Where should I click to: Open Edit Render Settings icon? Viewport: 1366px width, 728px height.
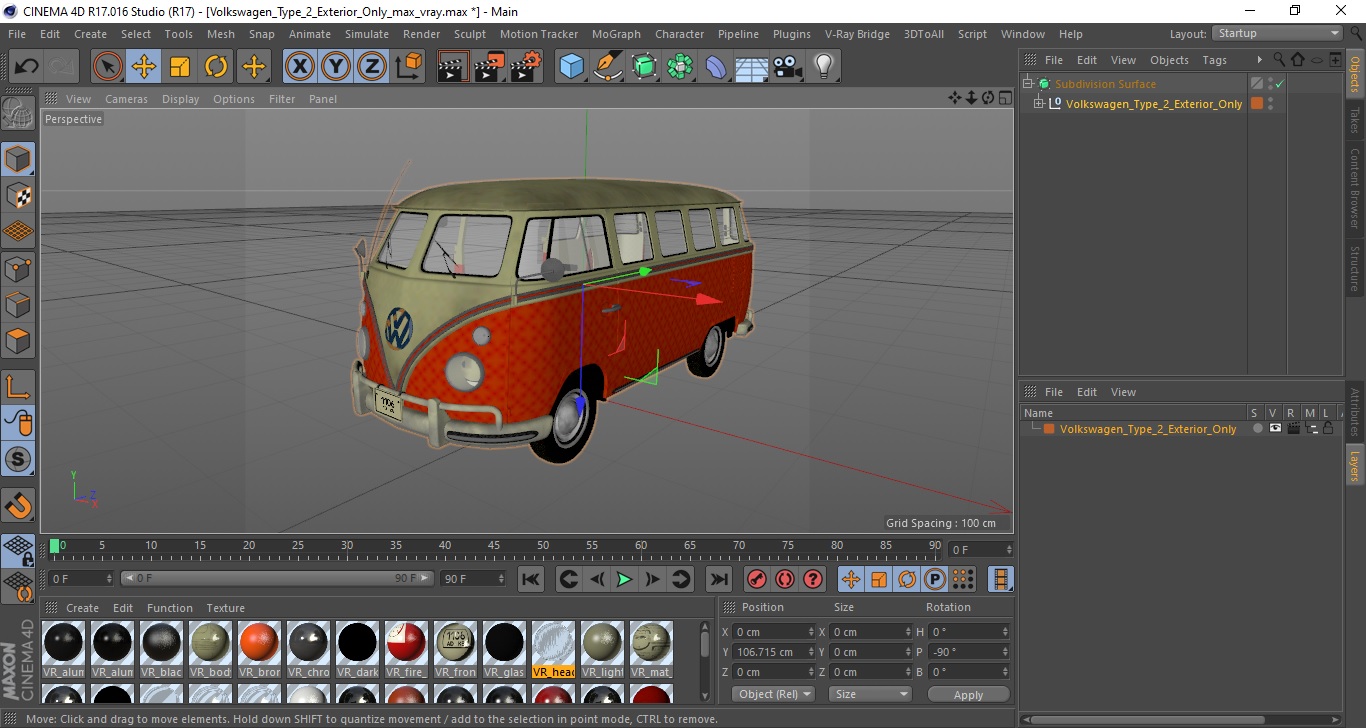tap(526, 67)
